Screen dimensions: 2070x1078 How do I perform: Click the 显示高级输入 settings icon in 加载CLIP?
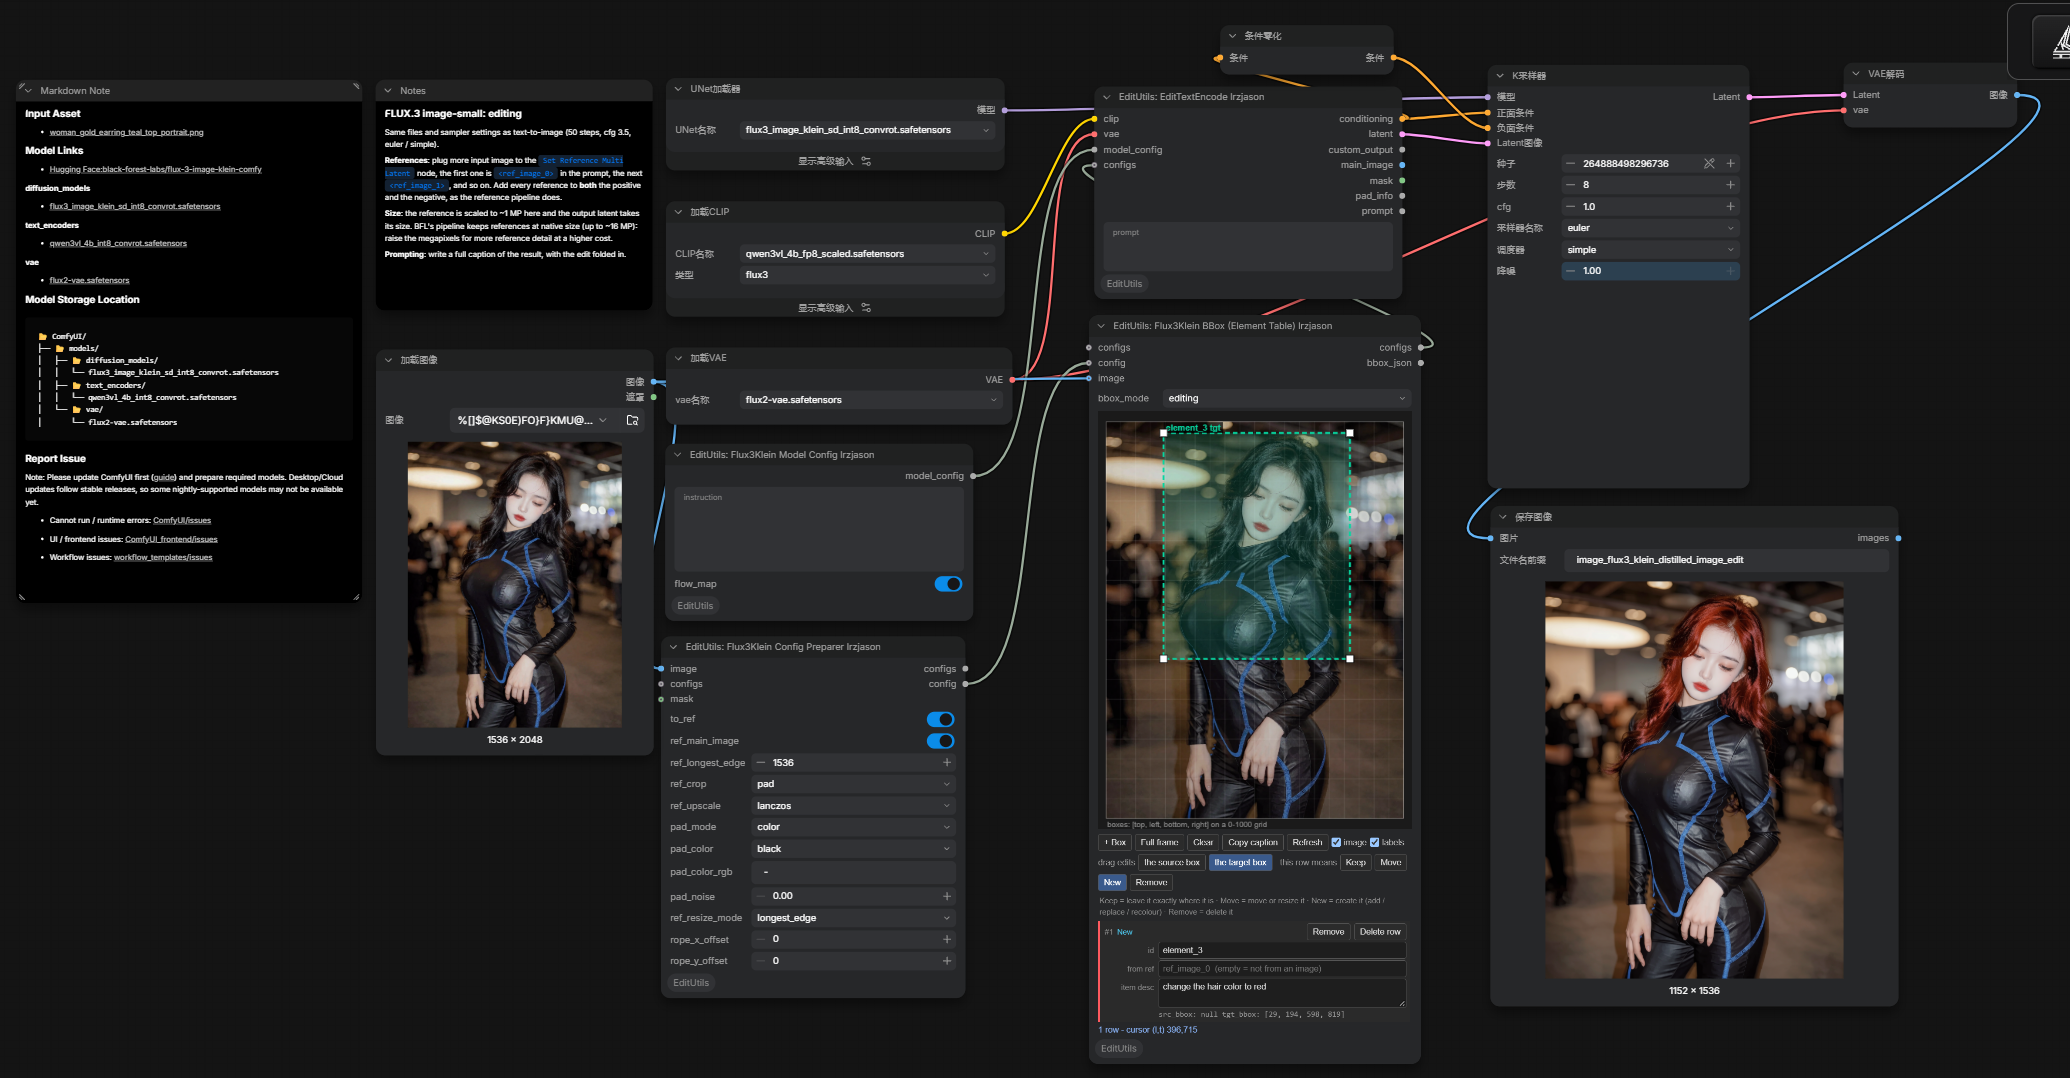point(866,308)
